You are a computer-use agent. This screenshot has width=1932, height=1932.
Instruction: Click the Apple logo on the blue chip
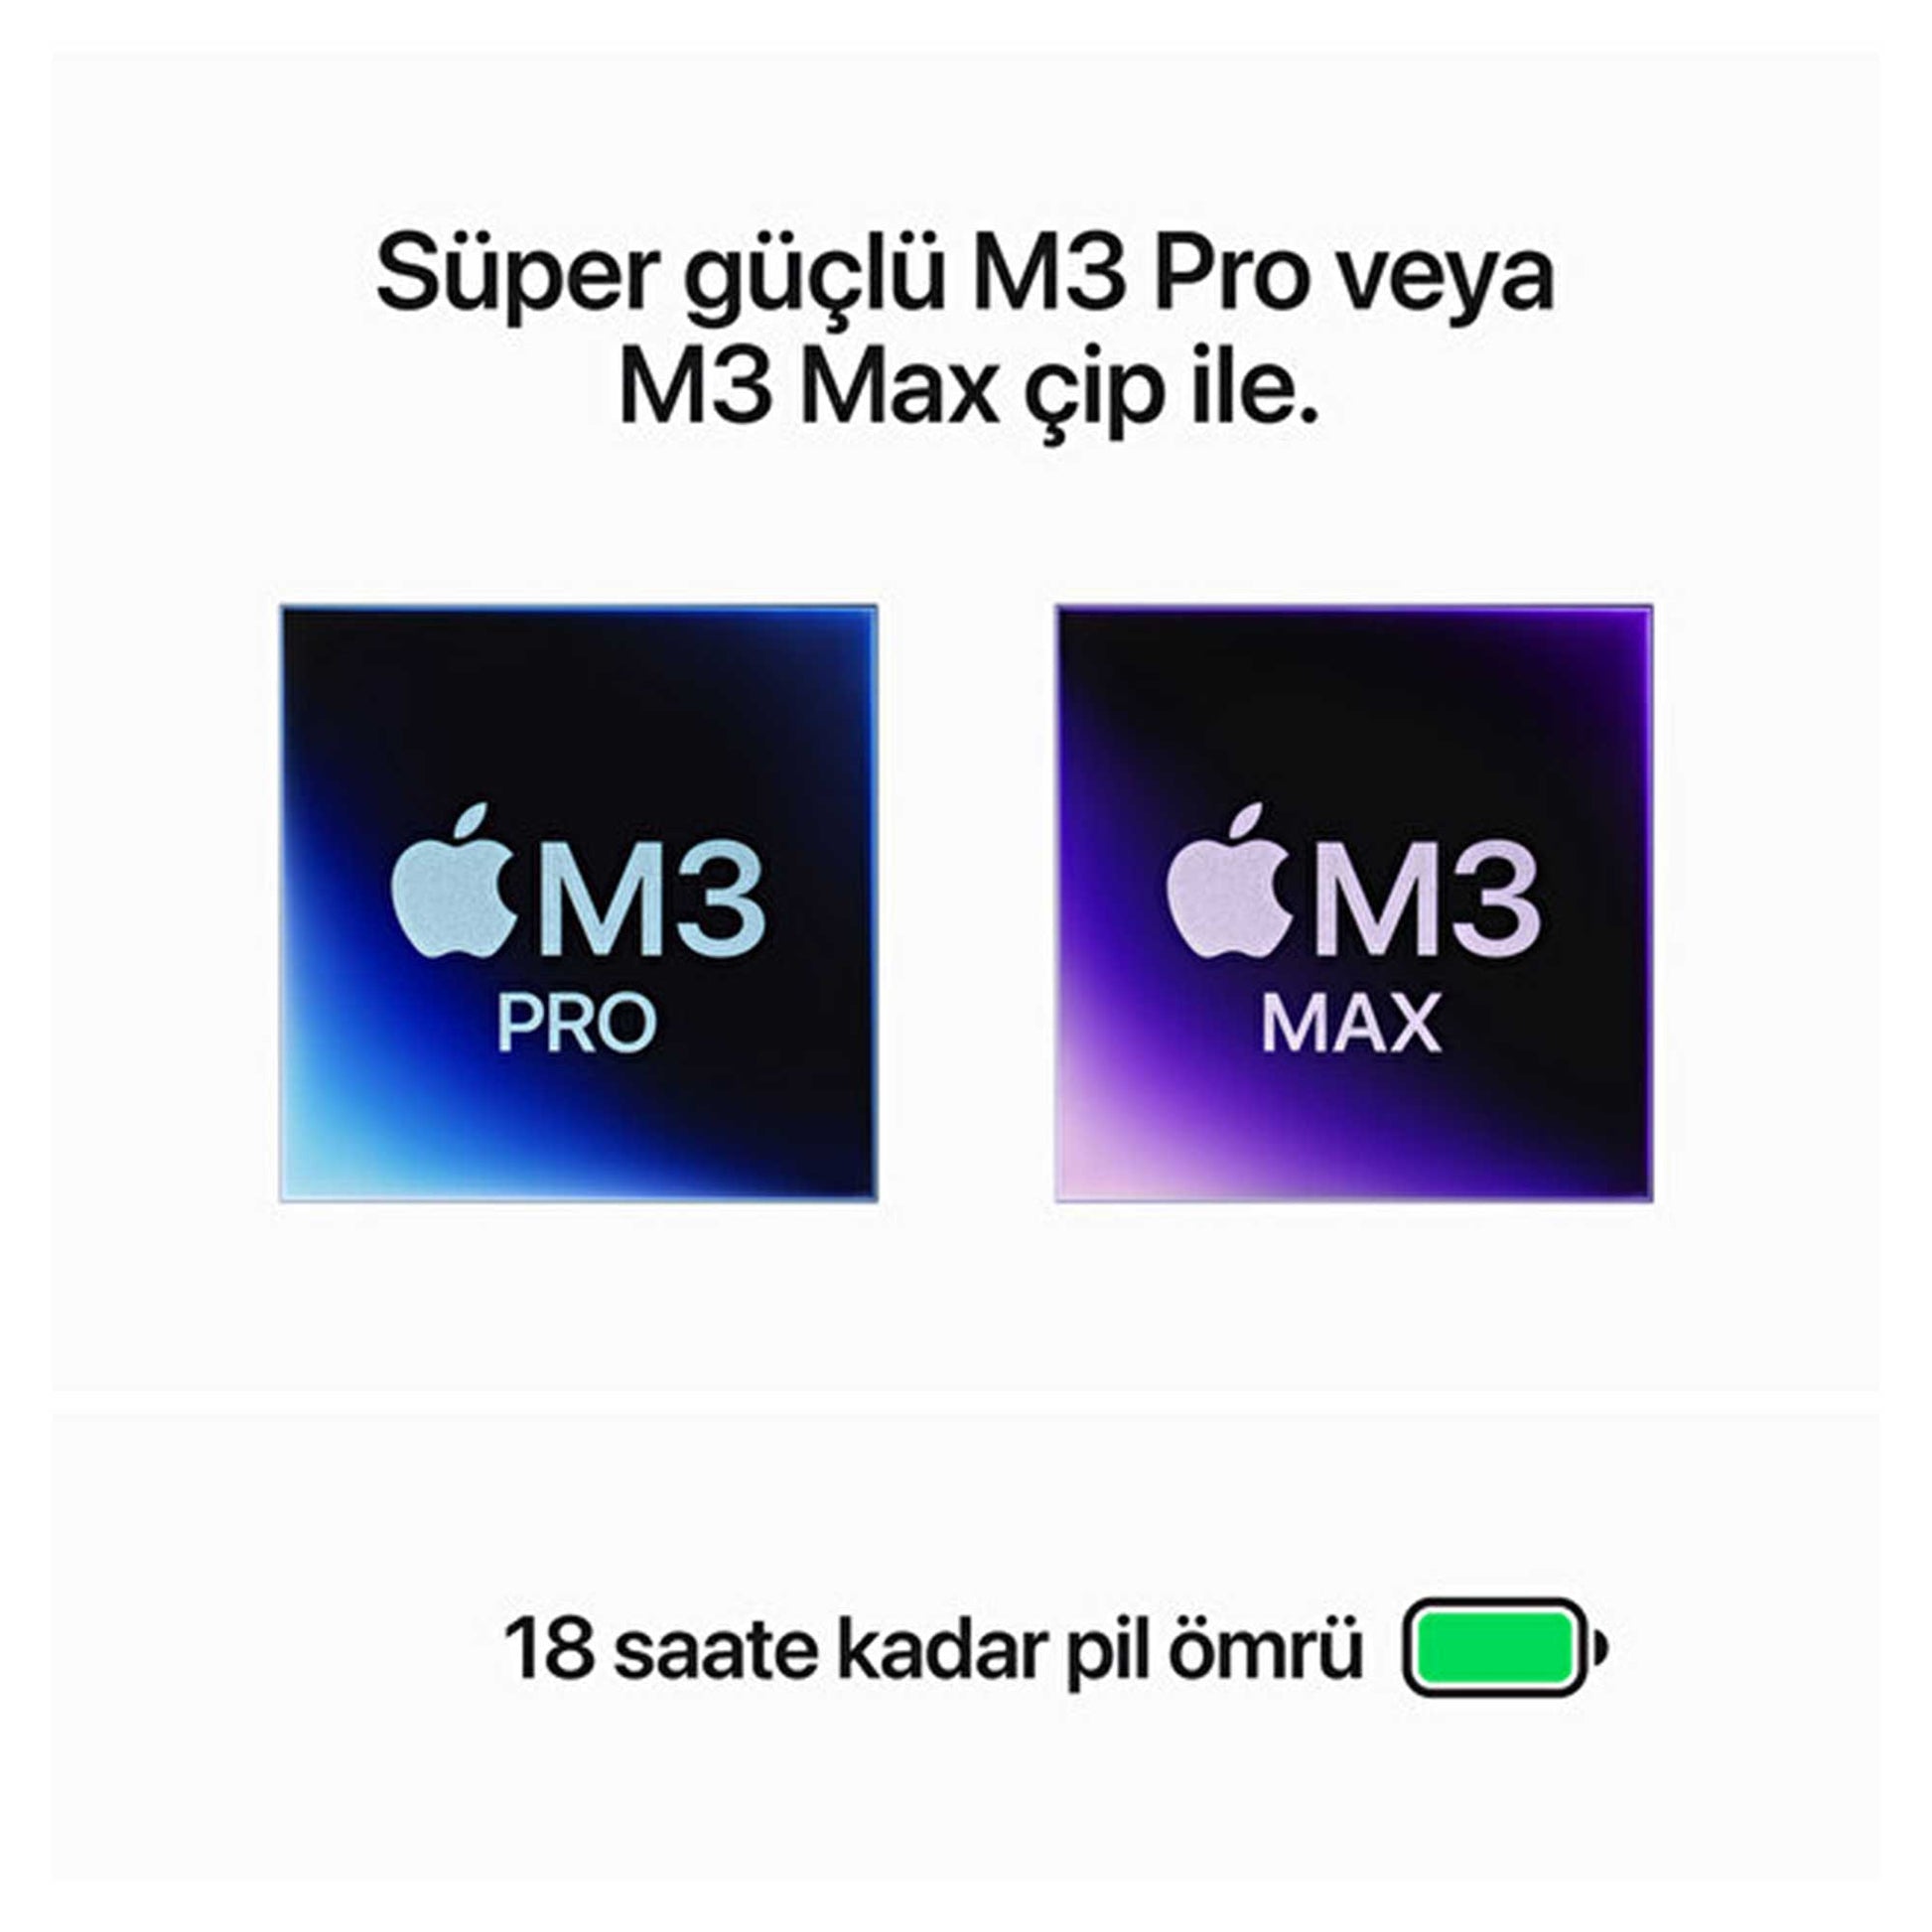pyautogui.click(x=452, y=882)
